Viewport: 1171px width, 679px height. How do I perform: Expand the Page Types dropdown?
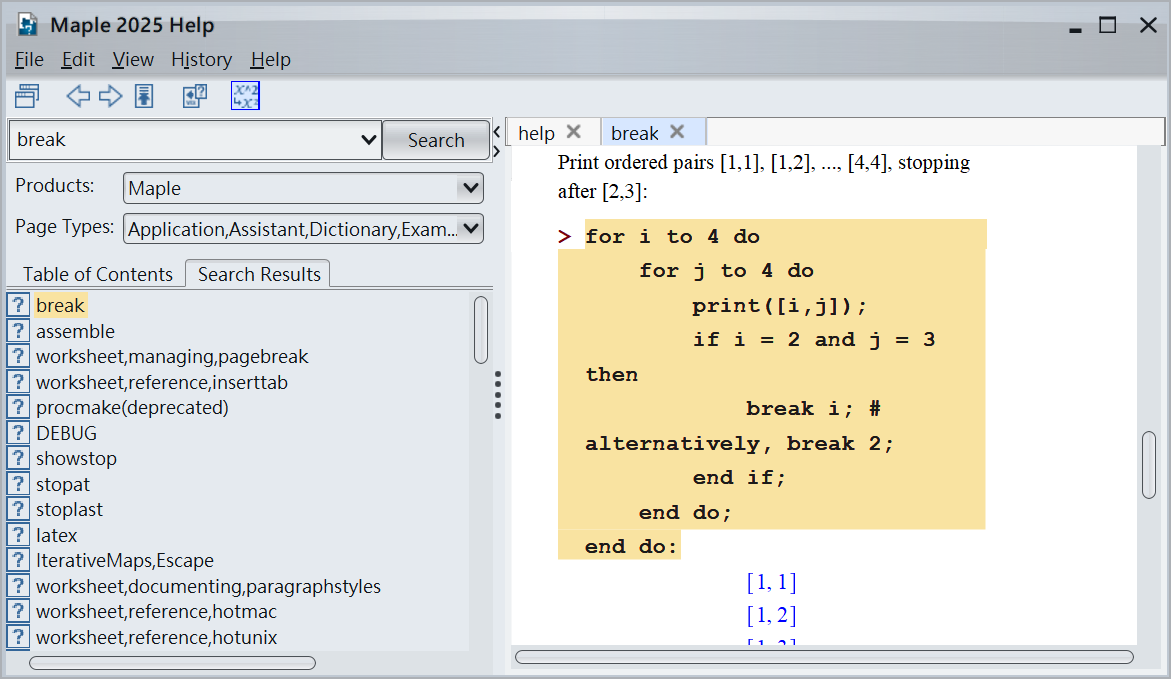pyautogui.click(x=468, y=229)
